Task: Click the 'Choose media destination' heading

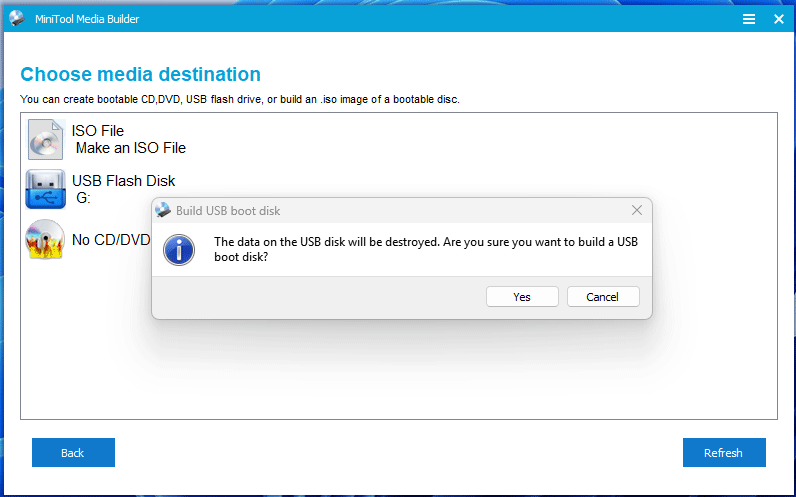Action: click(141, 74)
